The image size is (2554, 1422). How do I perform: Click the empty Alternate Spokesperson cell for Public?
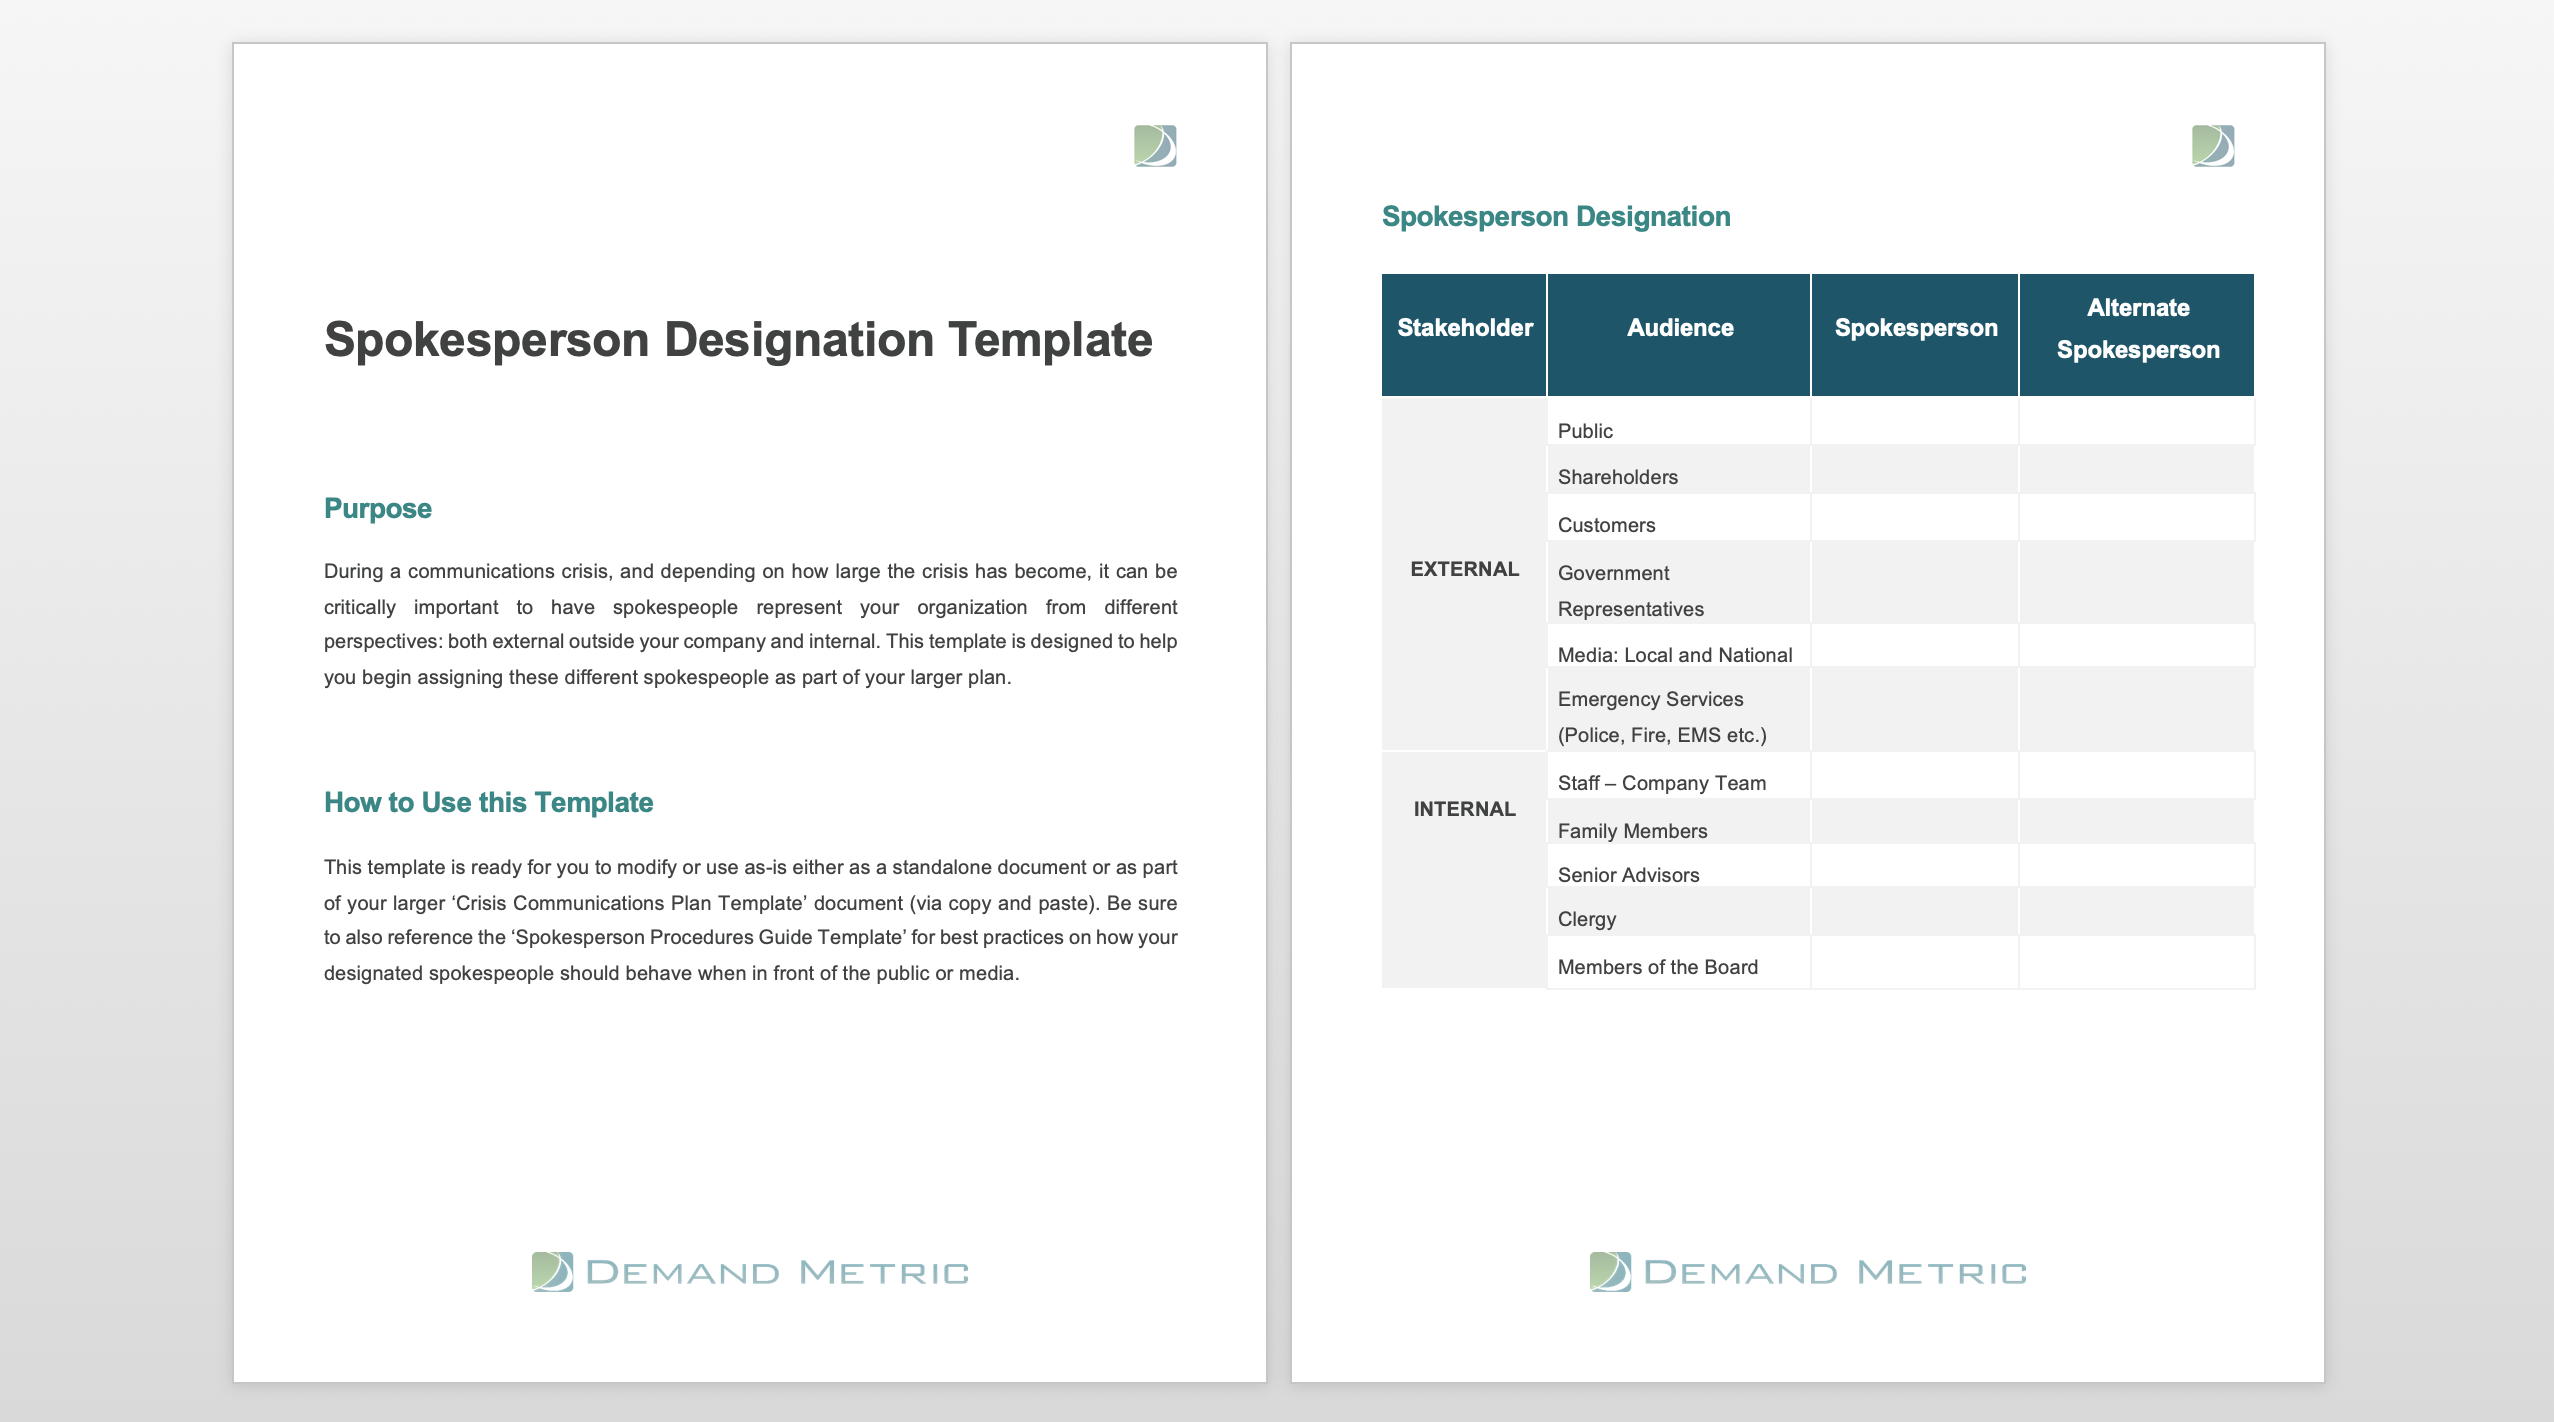[2137, 421]
